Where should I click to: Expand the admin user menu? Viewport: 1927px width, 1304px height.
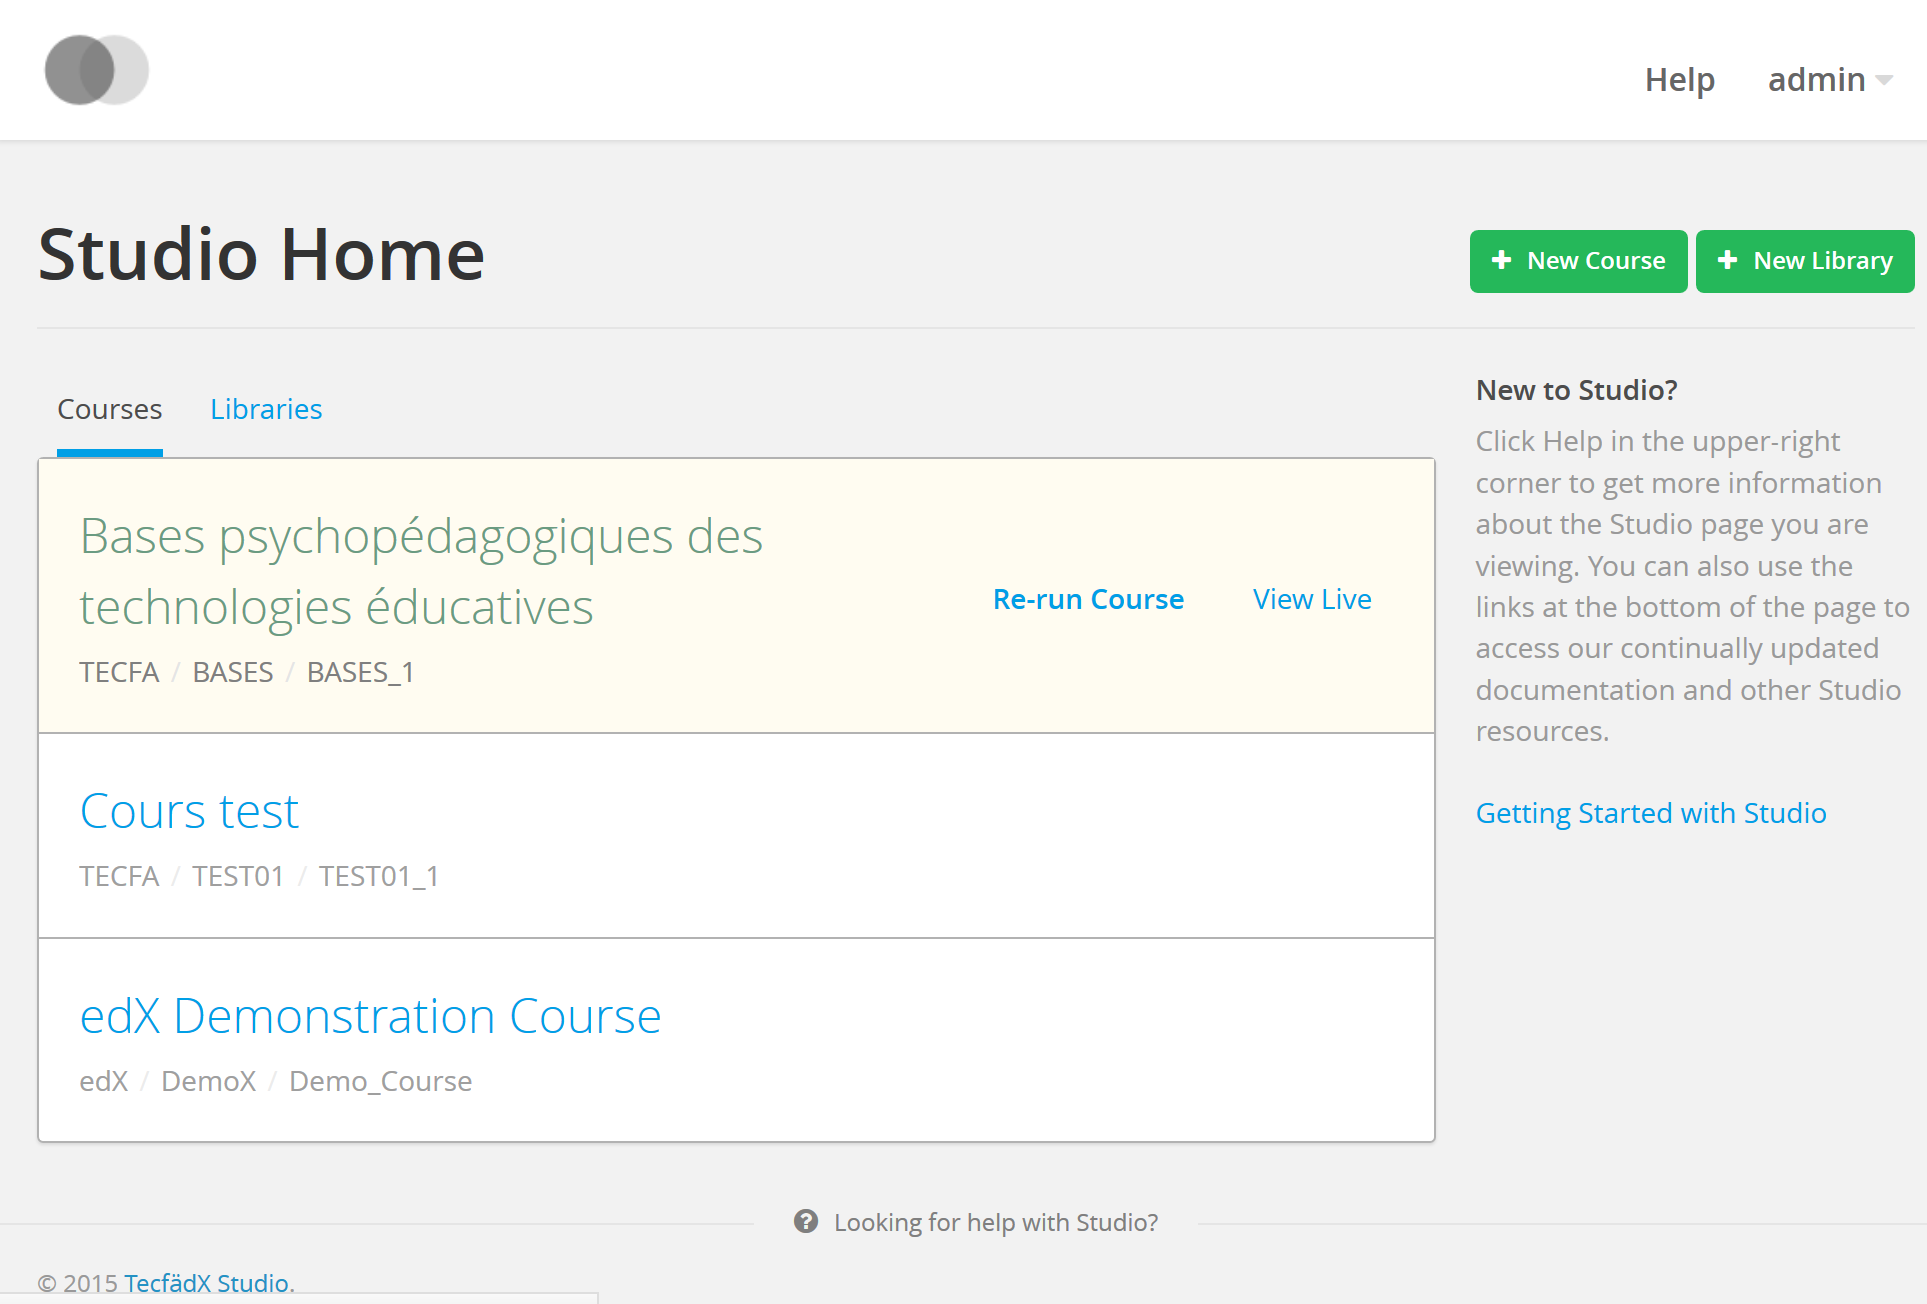1829,80
